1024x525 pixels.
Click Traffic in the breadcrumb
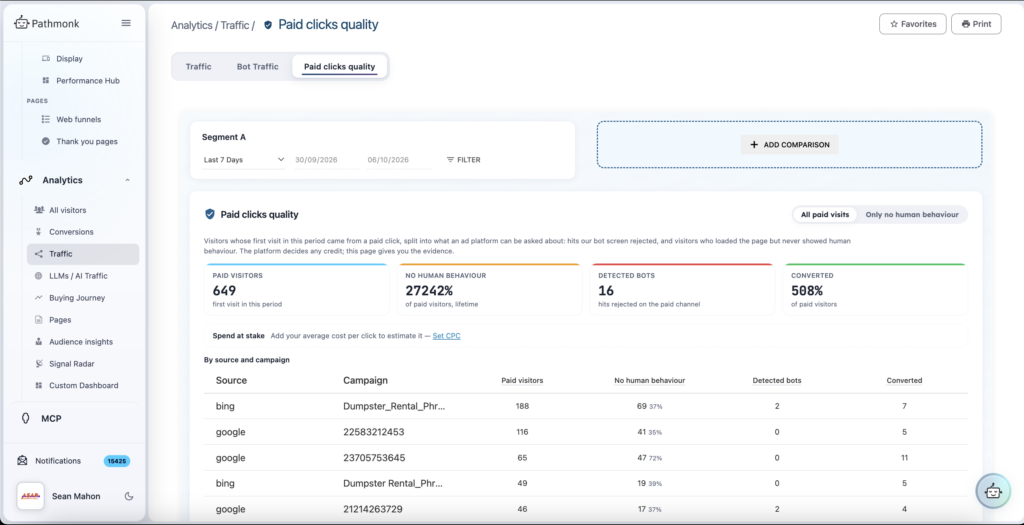point(234,25)
